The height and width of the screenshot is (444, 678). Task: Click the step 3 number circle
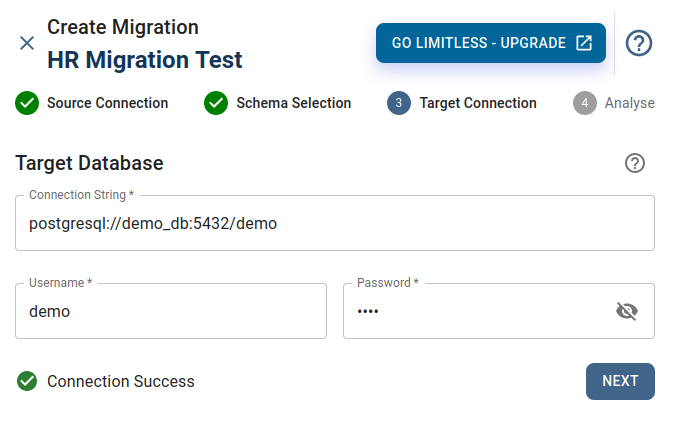399,103
